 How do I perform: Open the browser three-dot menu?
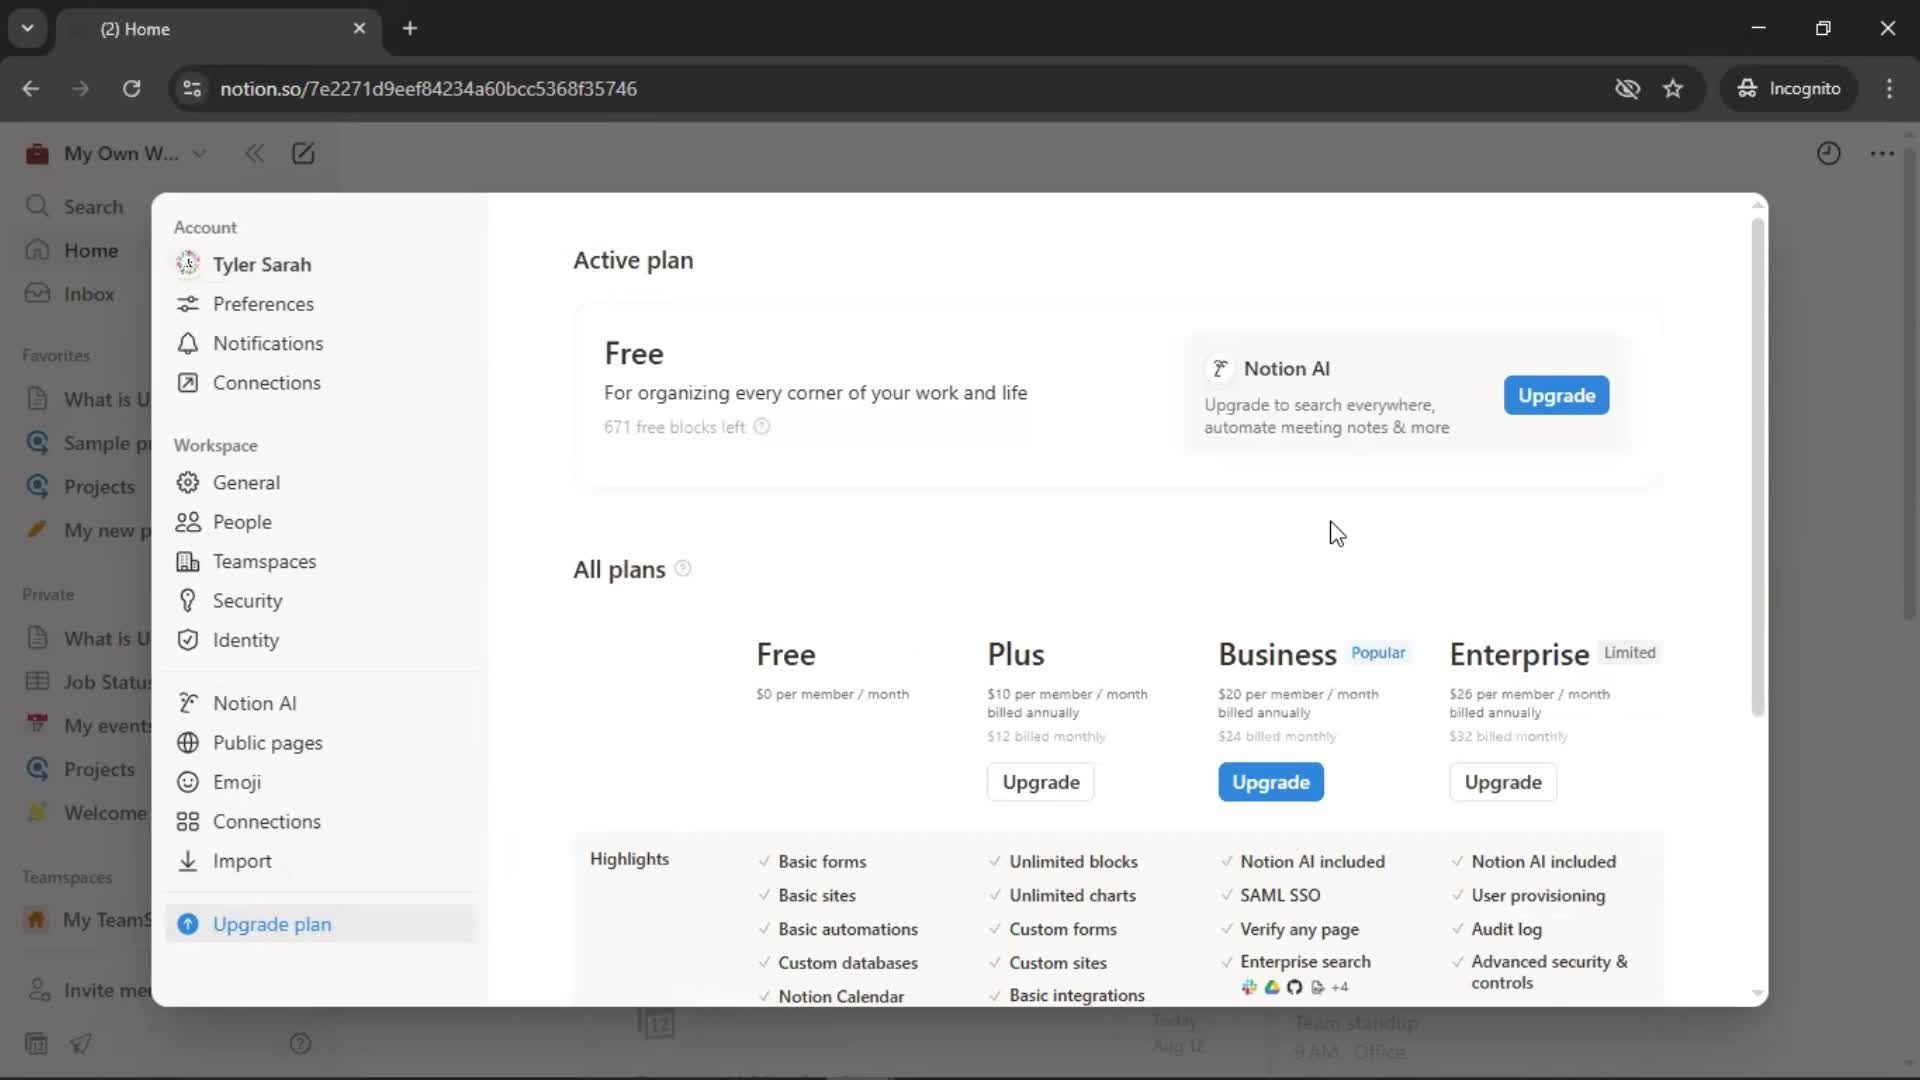(x=1889, y=88)
